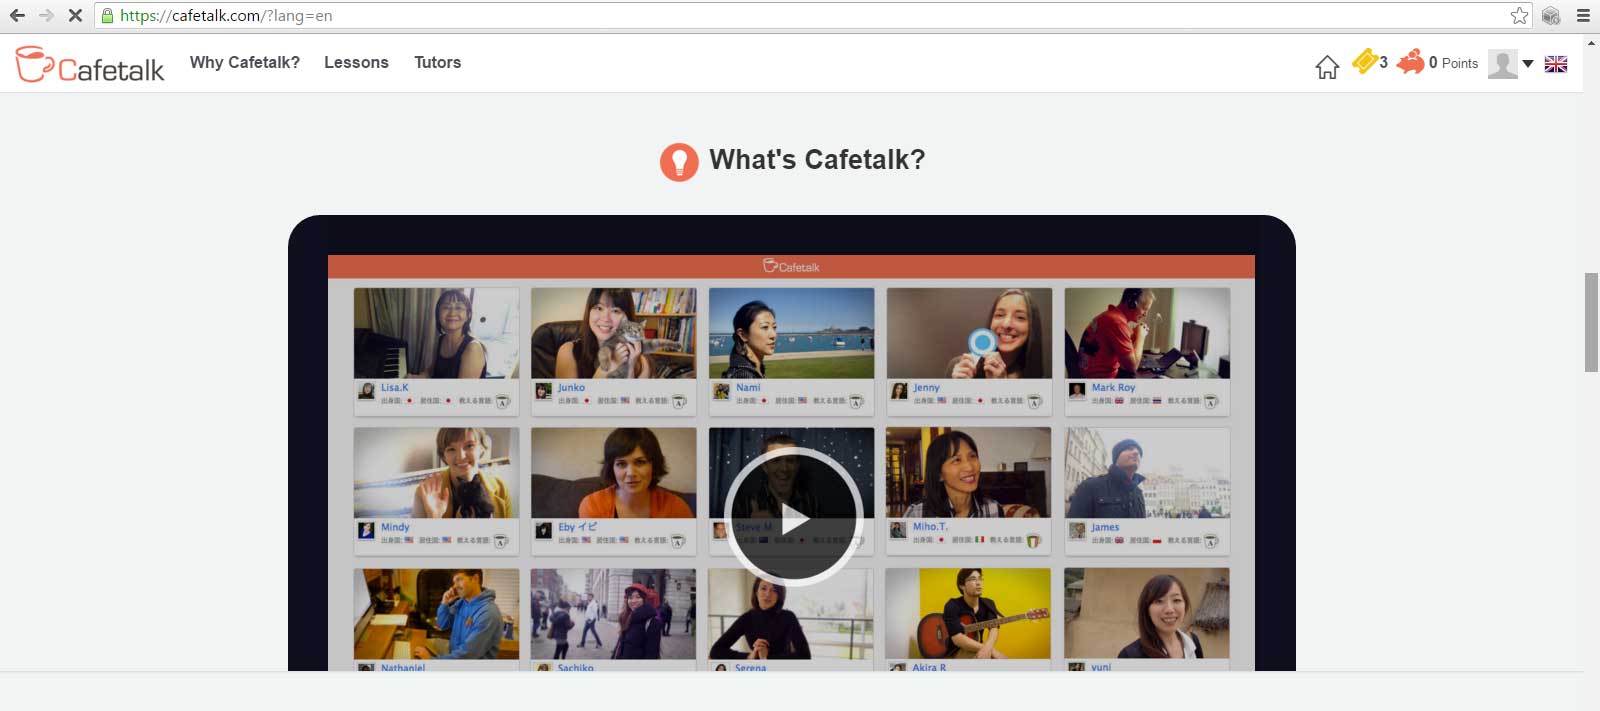The height and width of the screenshot is (711, 1600).
Task: Change language via the UK flag
Action: tap(1556, 64)
